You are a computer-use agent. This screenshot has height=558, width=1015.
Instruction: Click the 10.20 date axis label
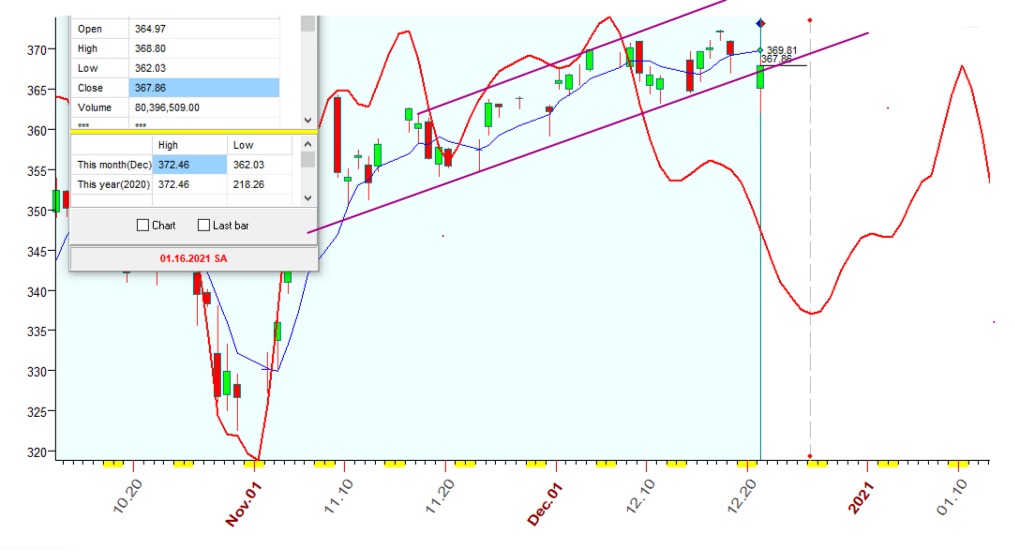click(x=128, y=497)
